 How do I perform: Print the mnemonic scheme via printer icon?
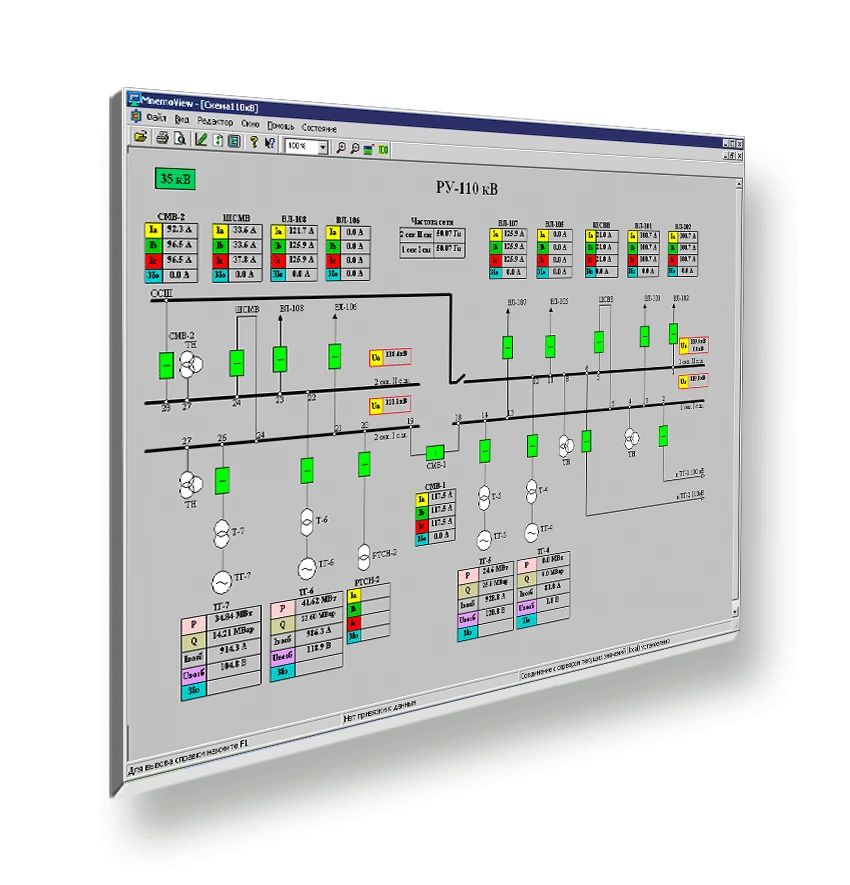[x=161, y=138]
